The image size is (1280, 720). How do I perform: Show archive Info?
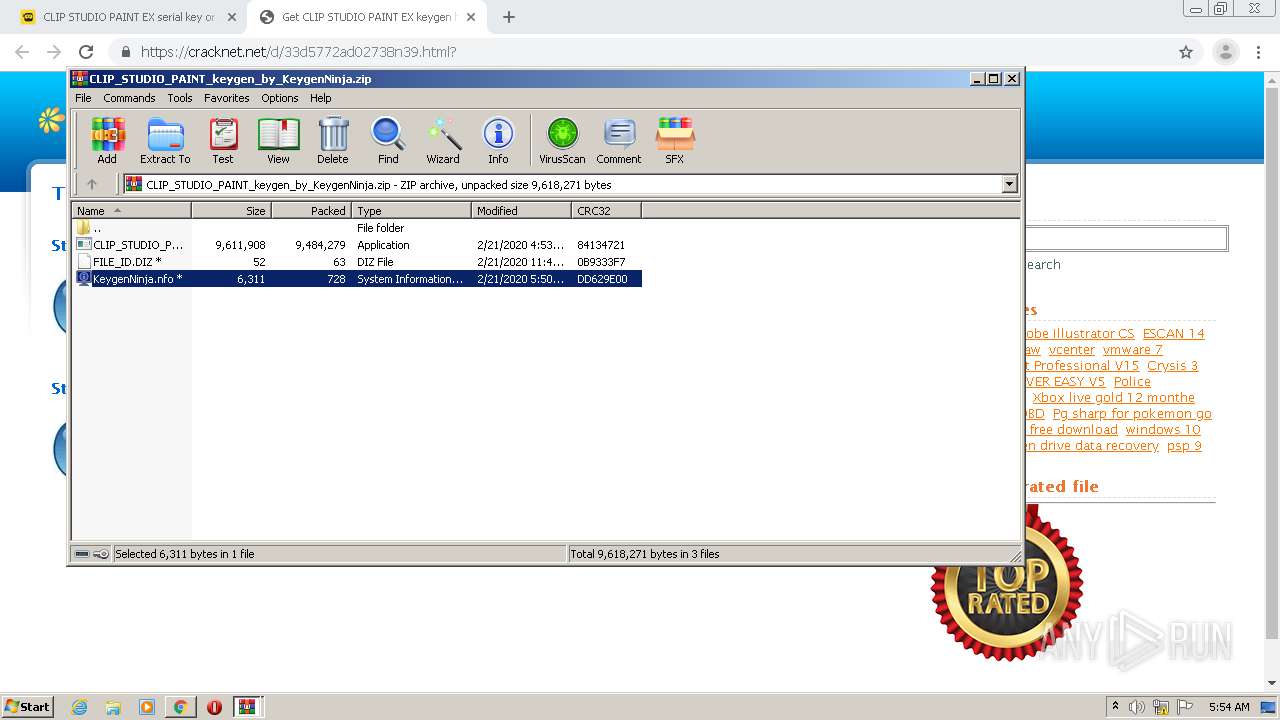pos(498,140)
